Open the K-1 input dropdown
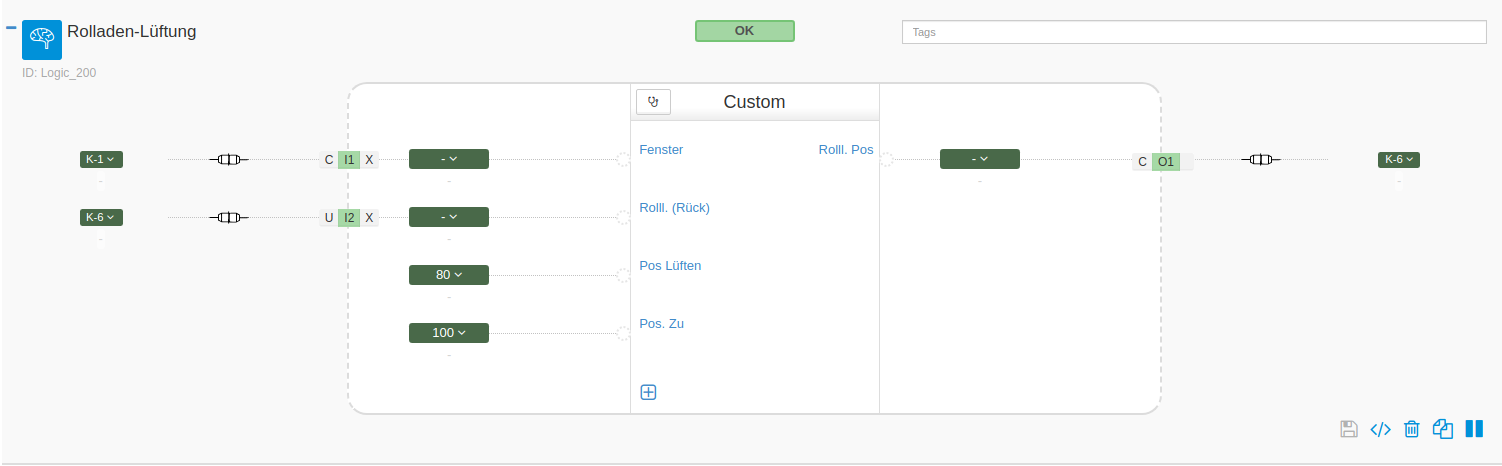The height and width of the screenshot is (466, 1502). pos(101,159)
